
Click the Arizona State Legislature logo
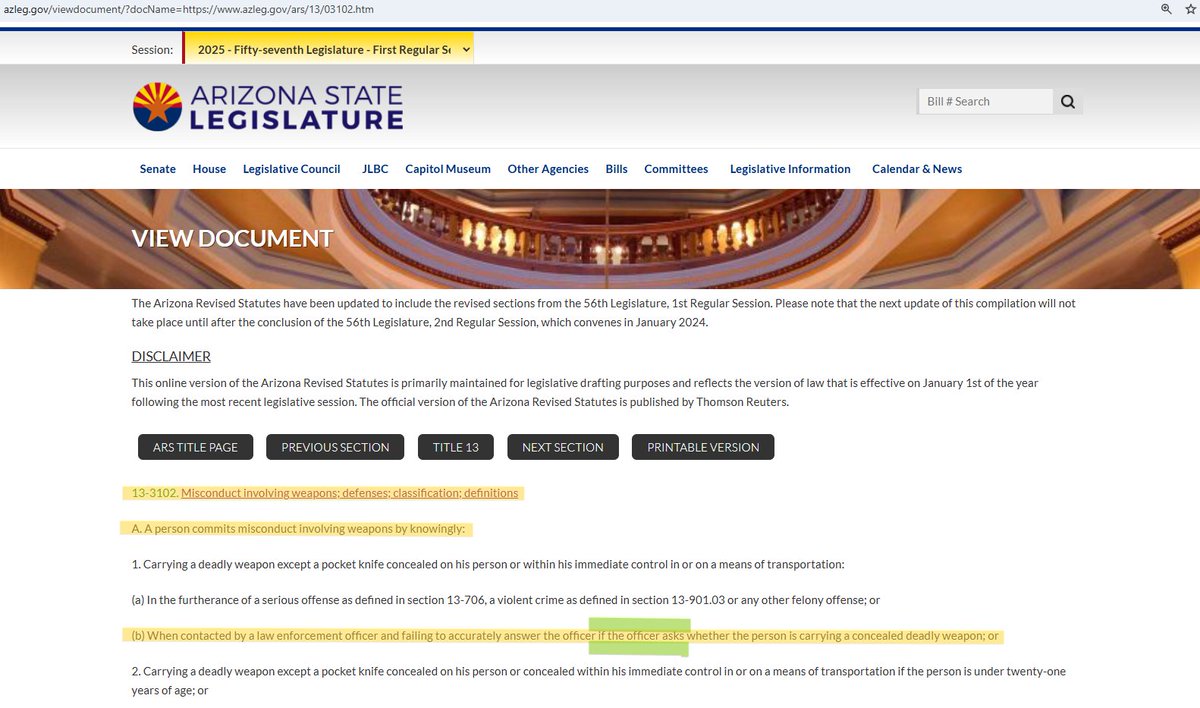click(x=268, y=107)
